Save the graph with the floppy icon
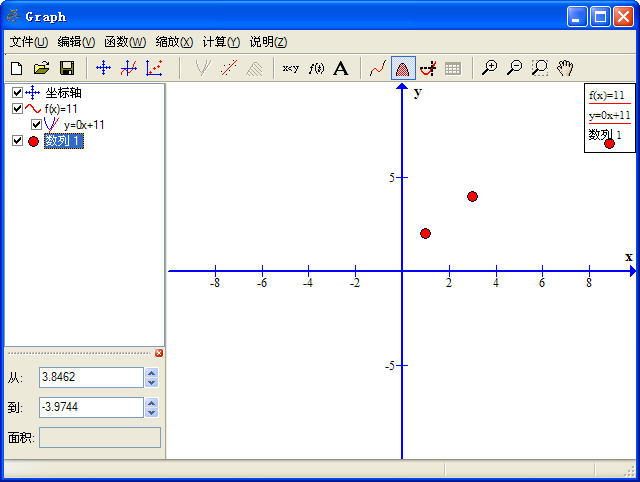Image resolution: width=640 pixels, height=482 pixels. (67, 68)
